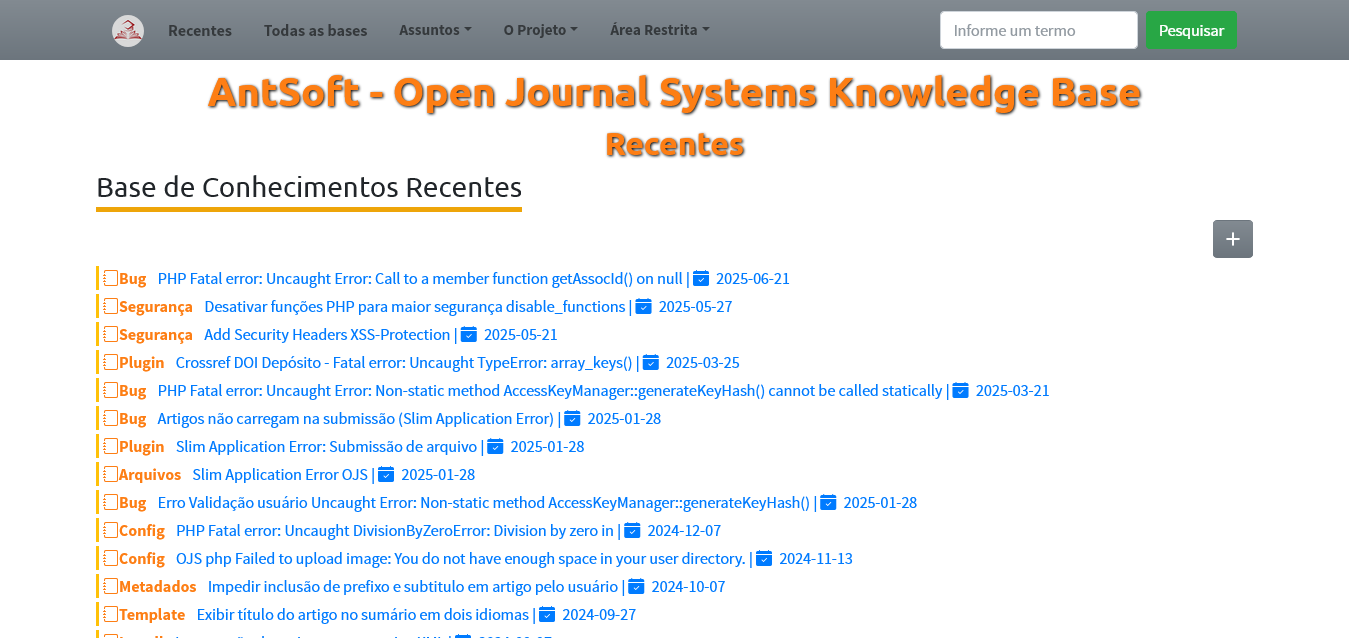This screenshot has height=638, width=1349.
Task: Click the notebook icon beside the Crossref DOI Plugin entry
Action: tap(111, 362)
